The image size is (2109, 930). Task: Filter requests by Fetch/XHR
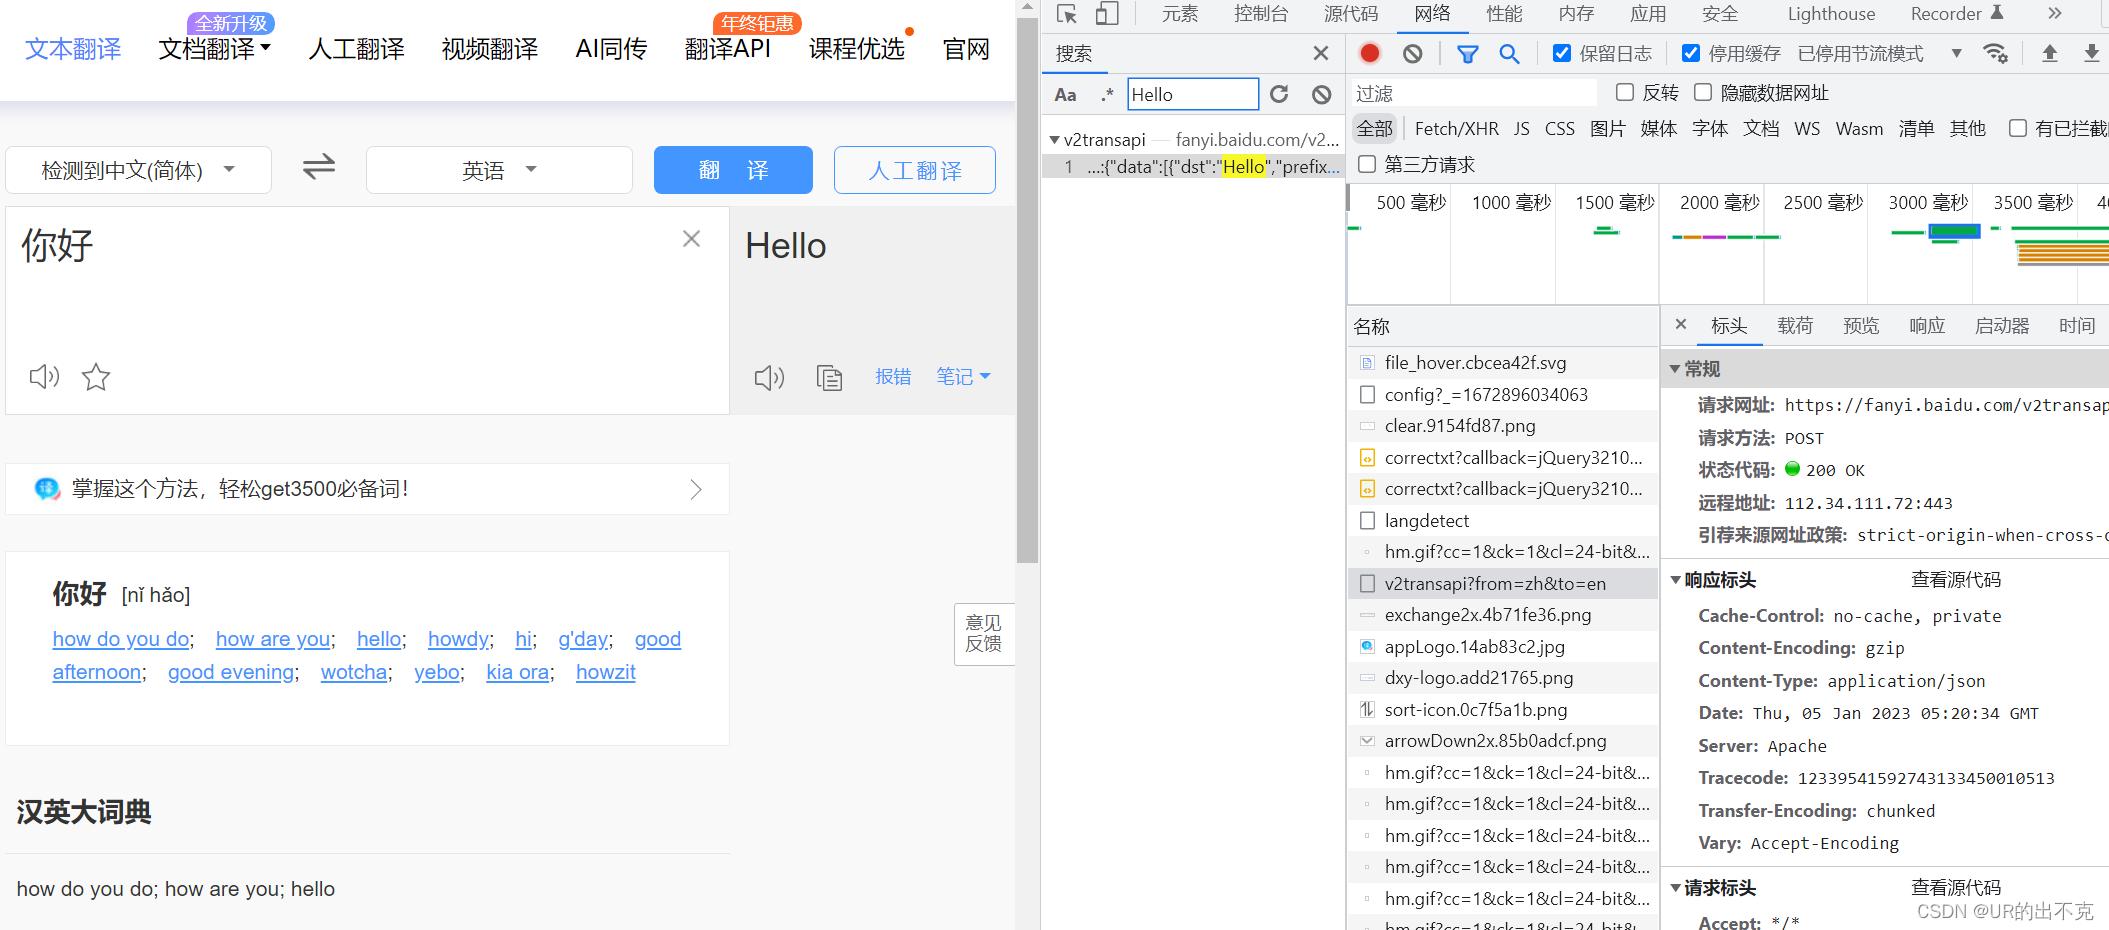pos(1456,128)
